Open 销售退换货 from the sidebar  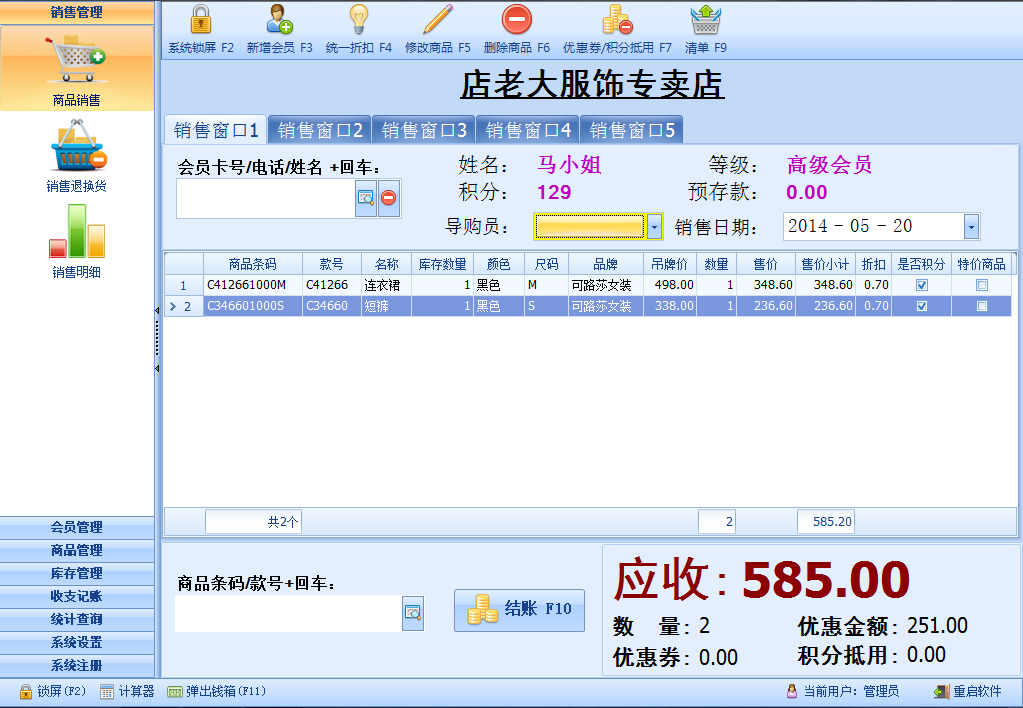[77, 150]
